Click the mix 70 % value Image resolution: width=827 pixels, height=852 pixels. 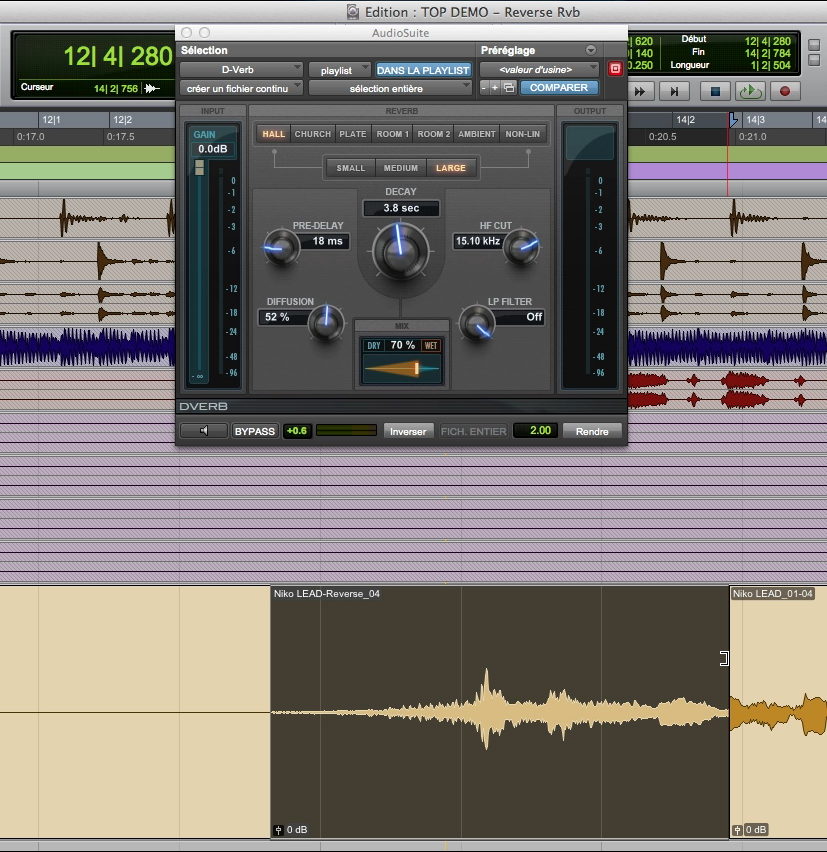[403, 345]
